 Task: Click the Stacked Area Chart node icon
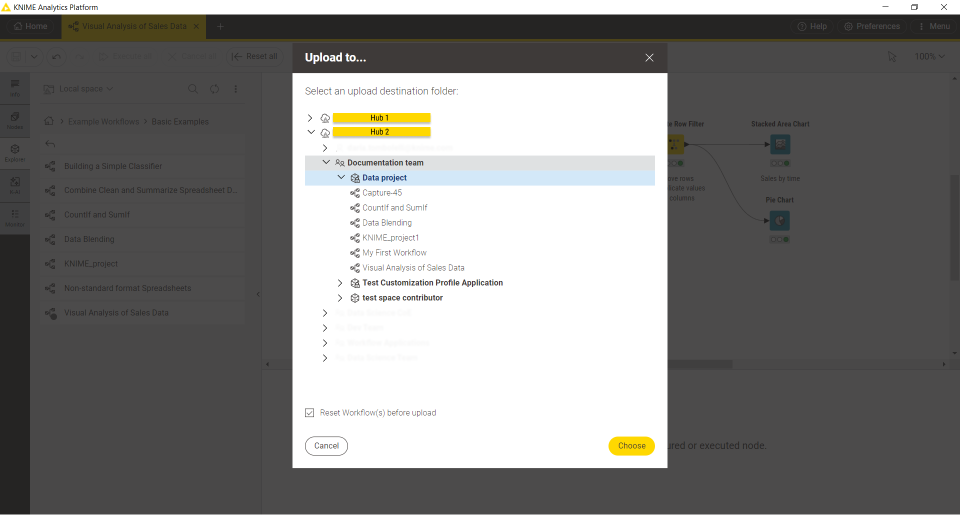point(779,144)
